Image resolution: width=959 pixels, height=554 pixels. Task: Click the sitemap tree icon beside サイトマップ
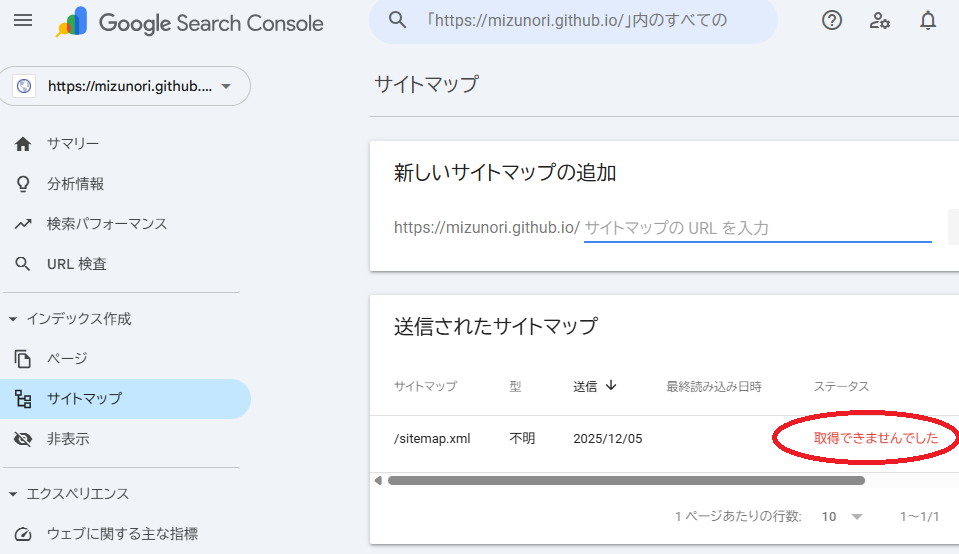point(23,399)
